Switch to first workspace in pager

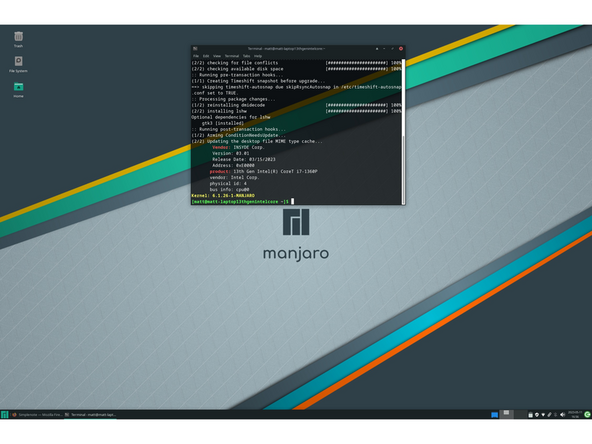coord(506,414)
